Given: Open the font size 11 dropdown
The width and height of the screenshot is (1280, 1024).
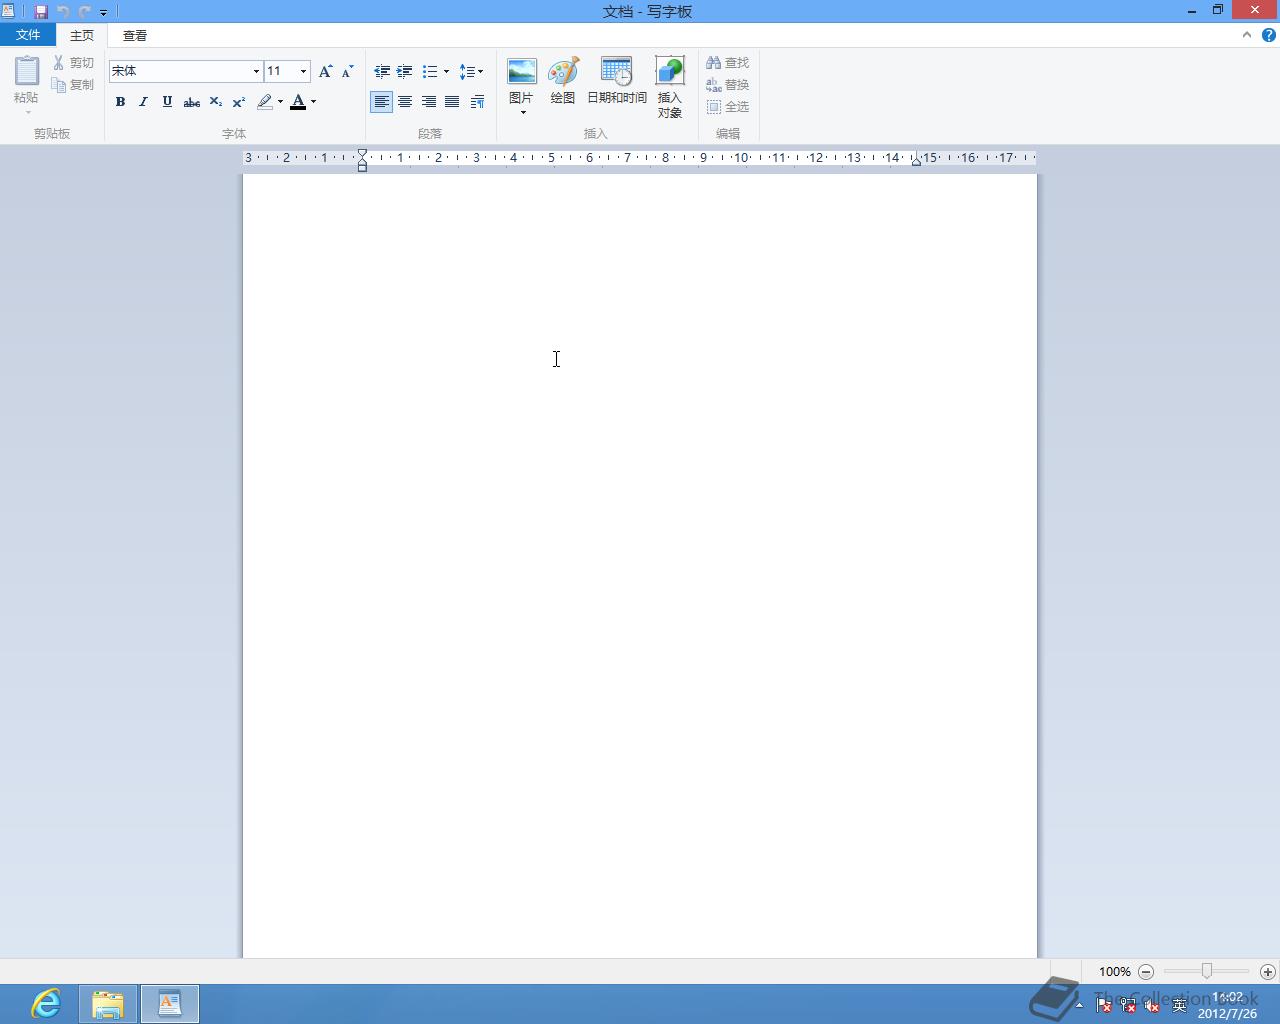Looking at the screenshot, I should [x=303, y=71].
